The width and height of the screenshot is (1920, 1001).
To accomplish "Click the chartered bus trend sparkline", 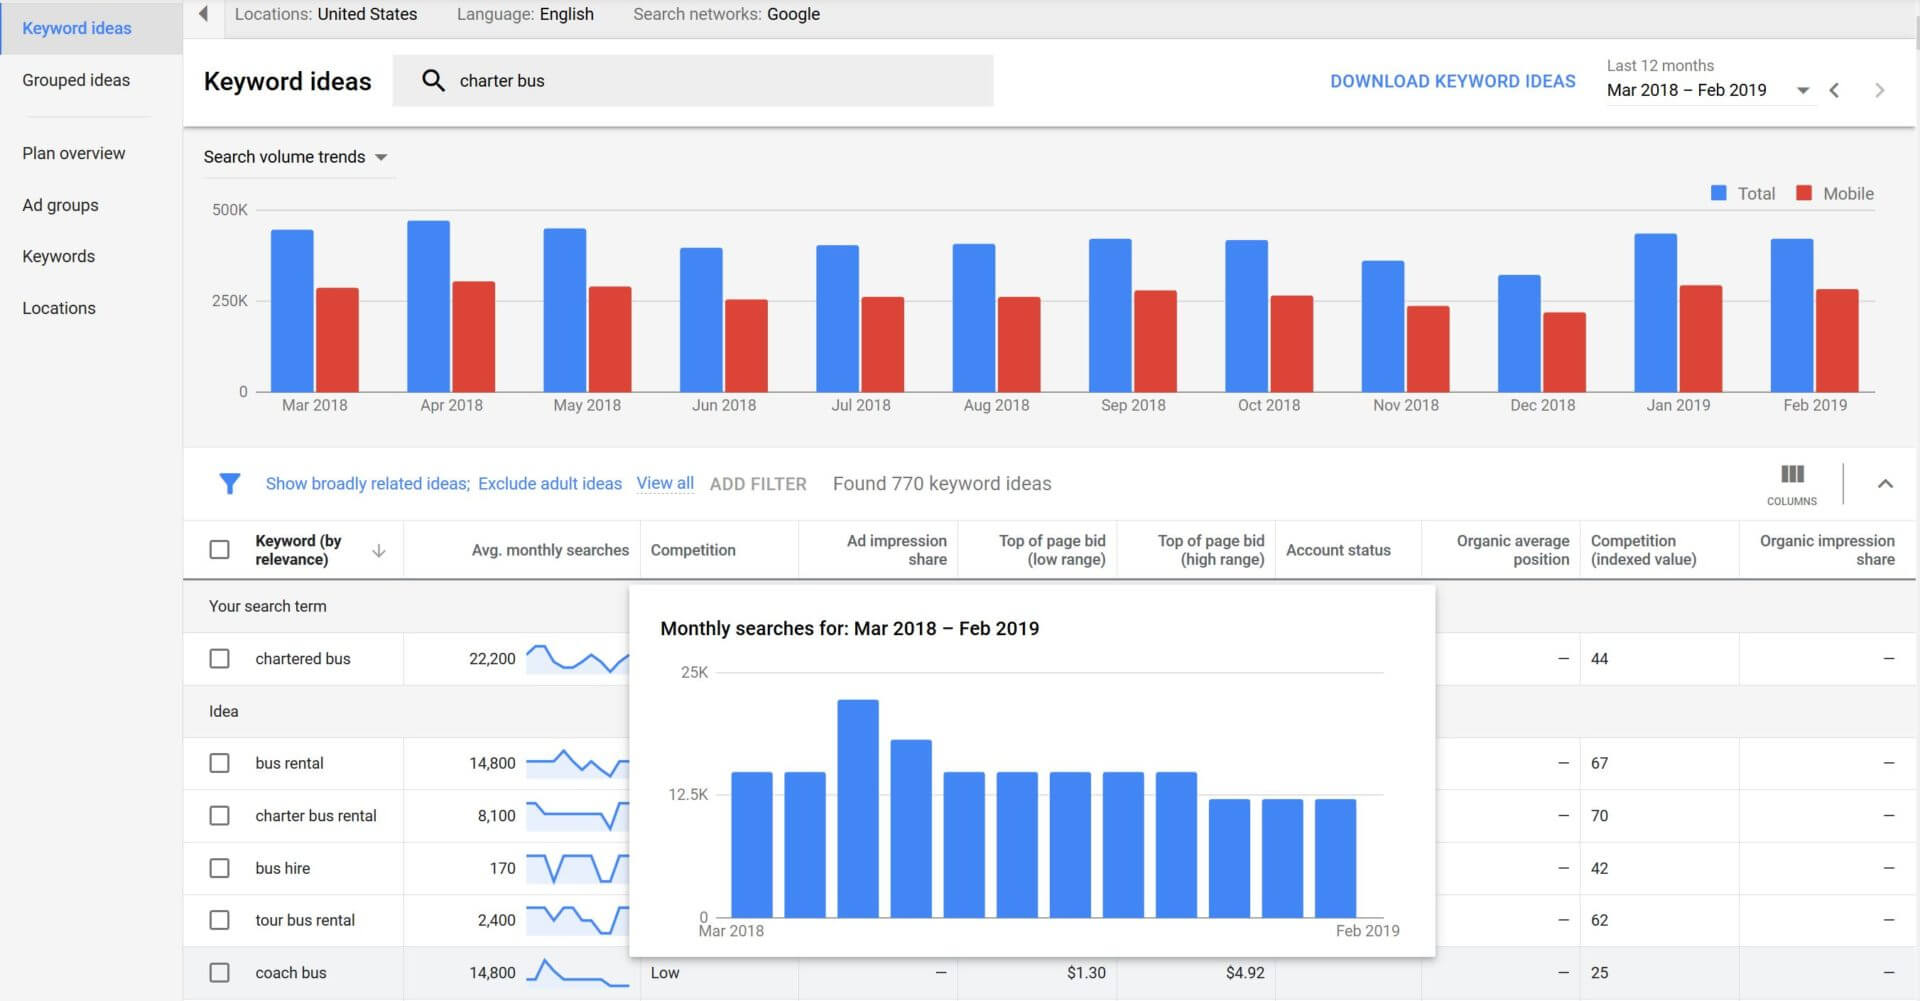I will (576, 659).
